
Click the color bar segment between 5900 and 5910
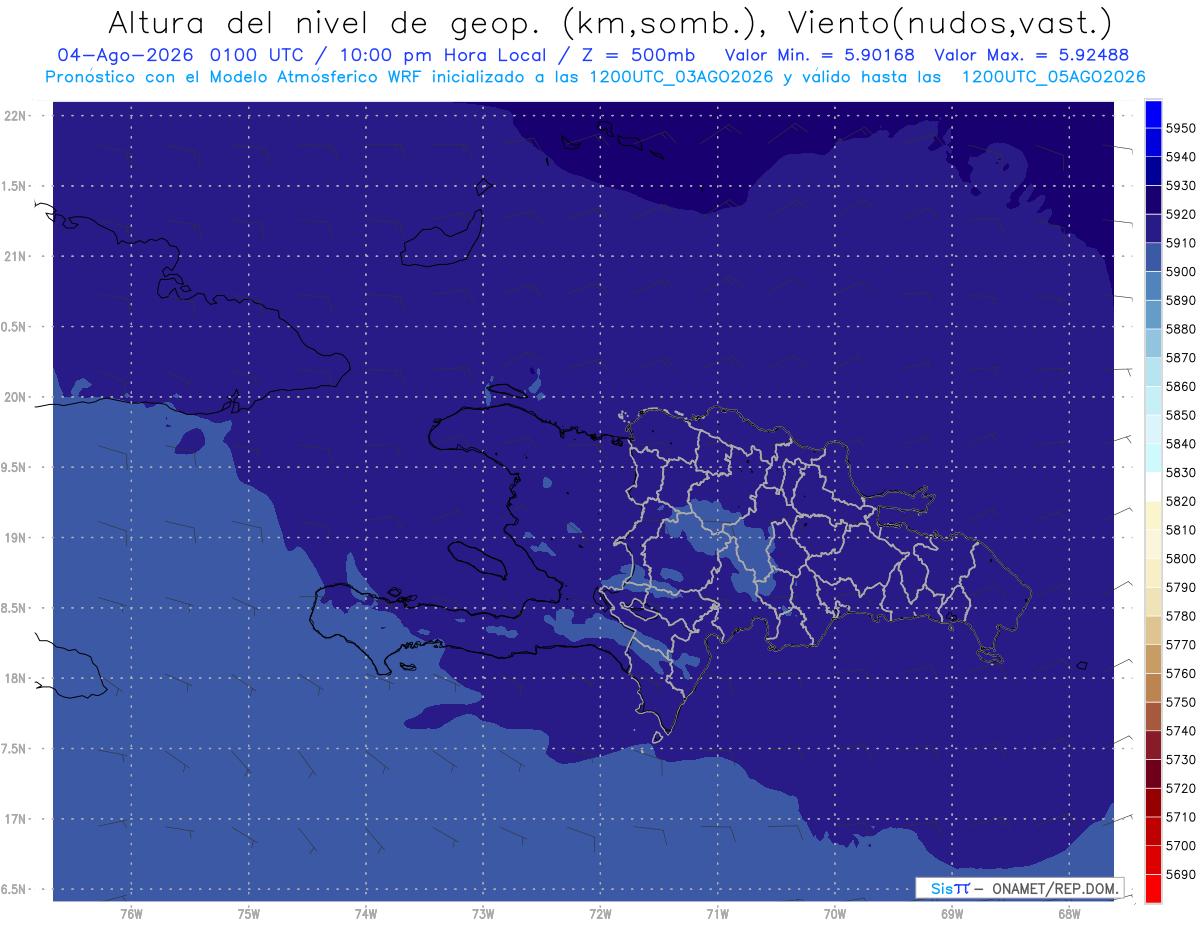[x=1152, y=258]
